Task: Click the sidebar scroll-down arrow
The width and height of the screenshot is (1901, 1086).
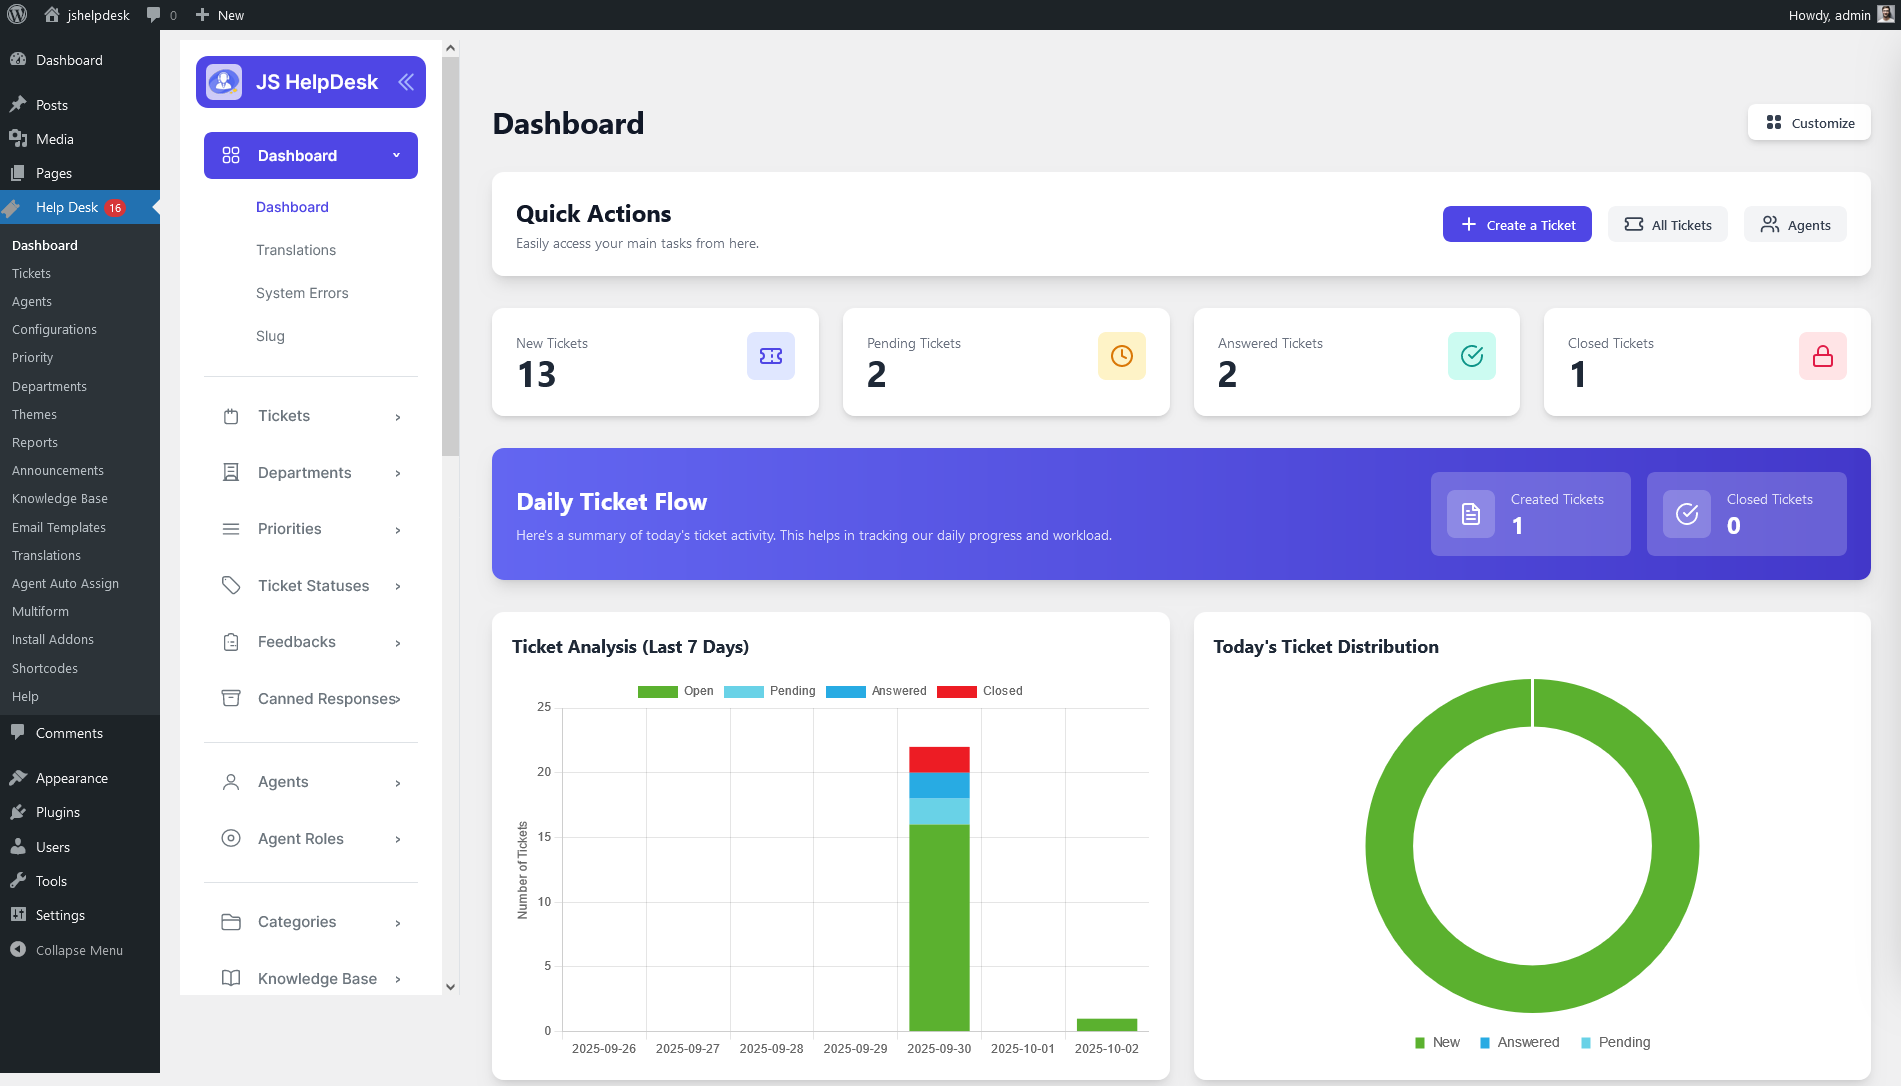Action: [x=450, y=987]
